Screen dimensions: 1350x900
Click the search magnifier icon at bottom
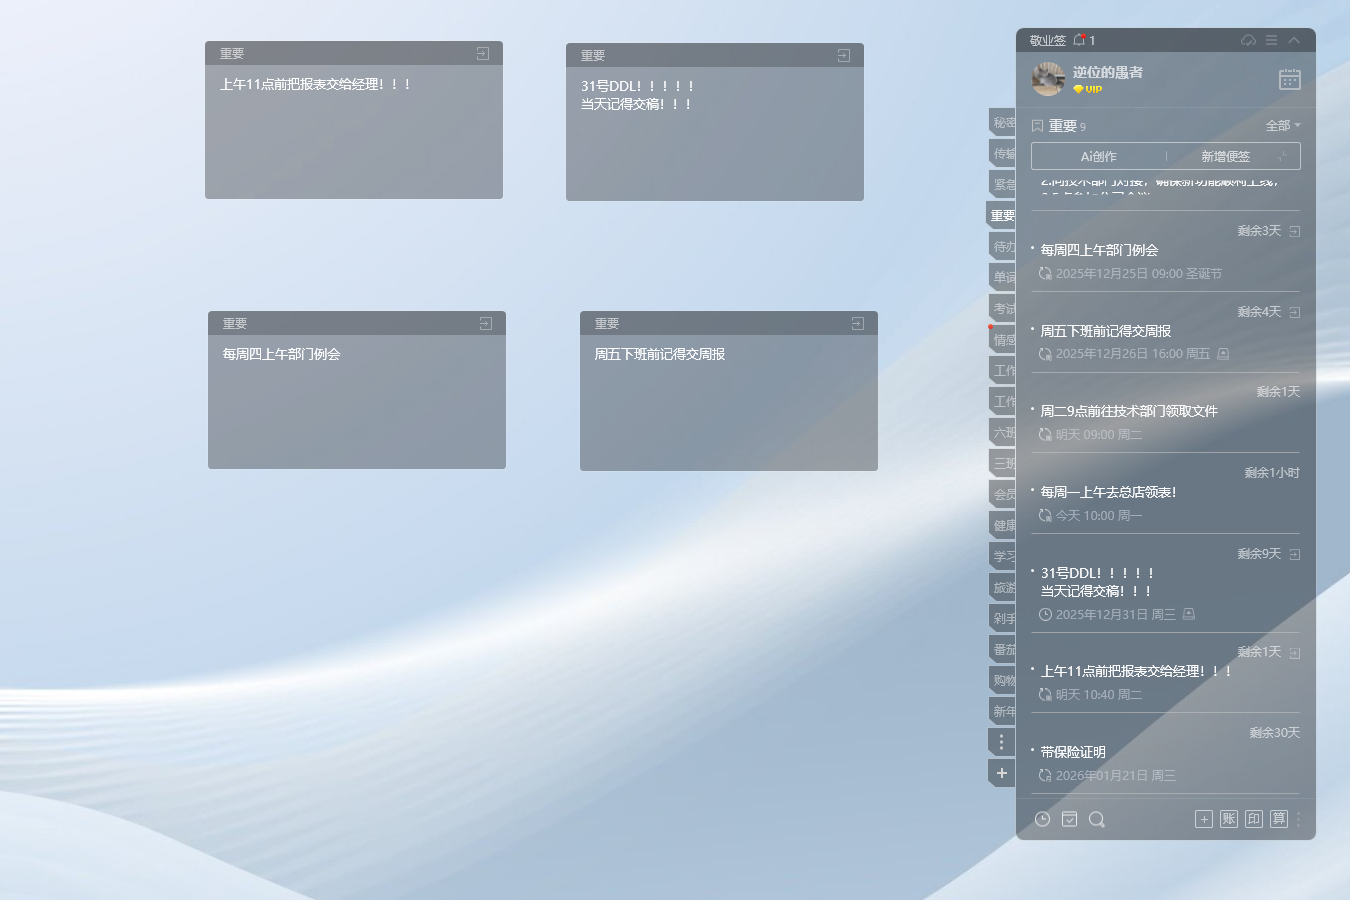coord(1096,819)
